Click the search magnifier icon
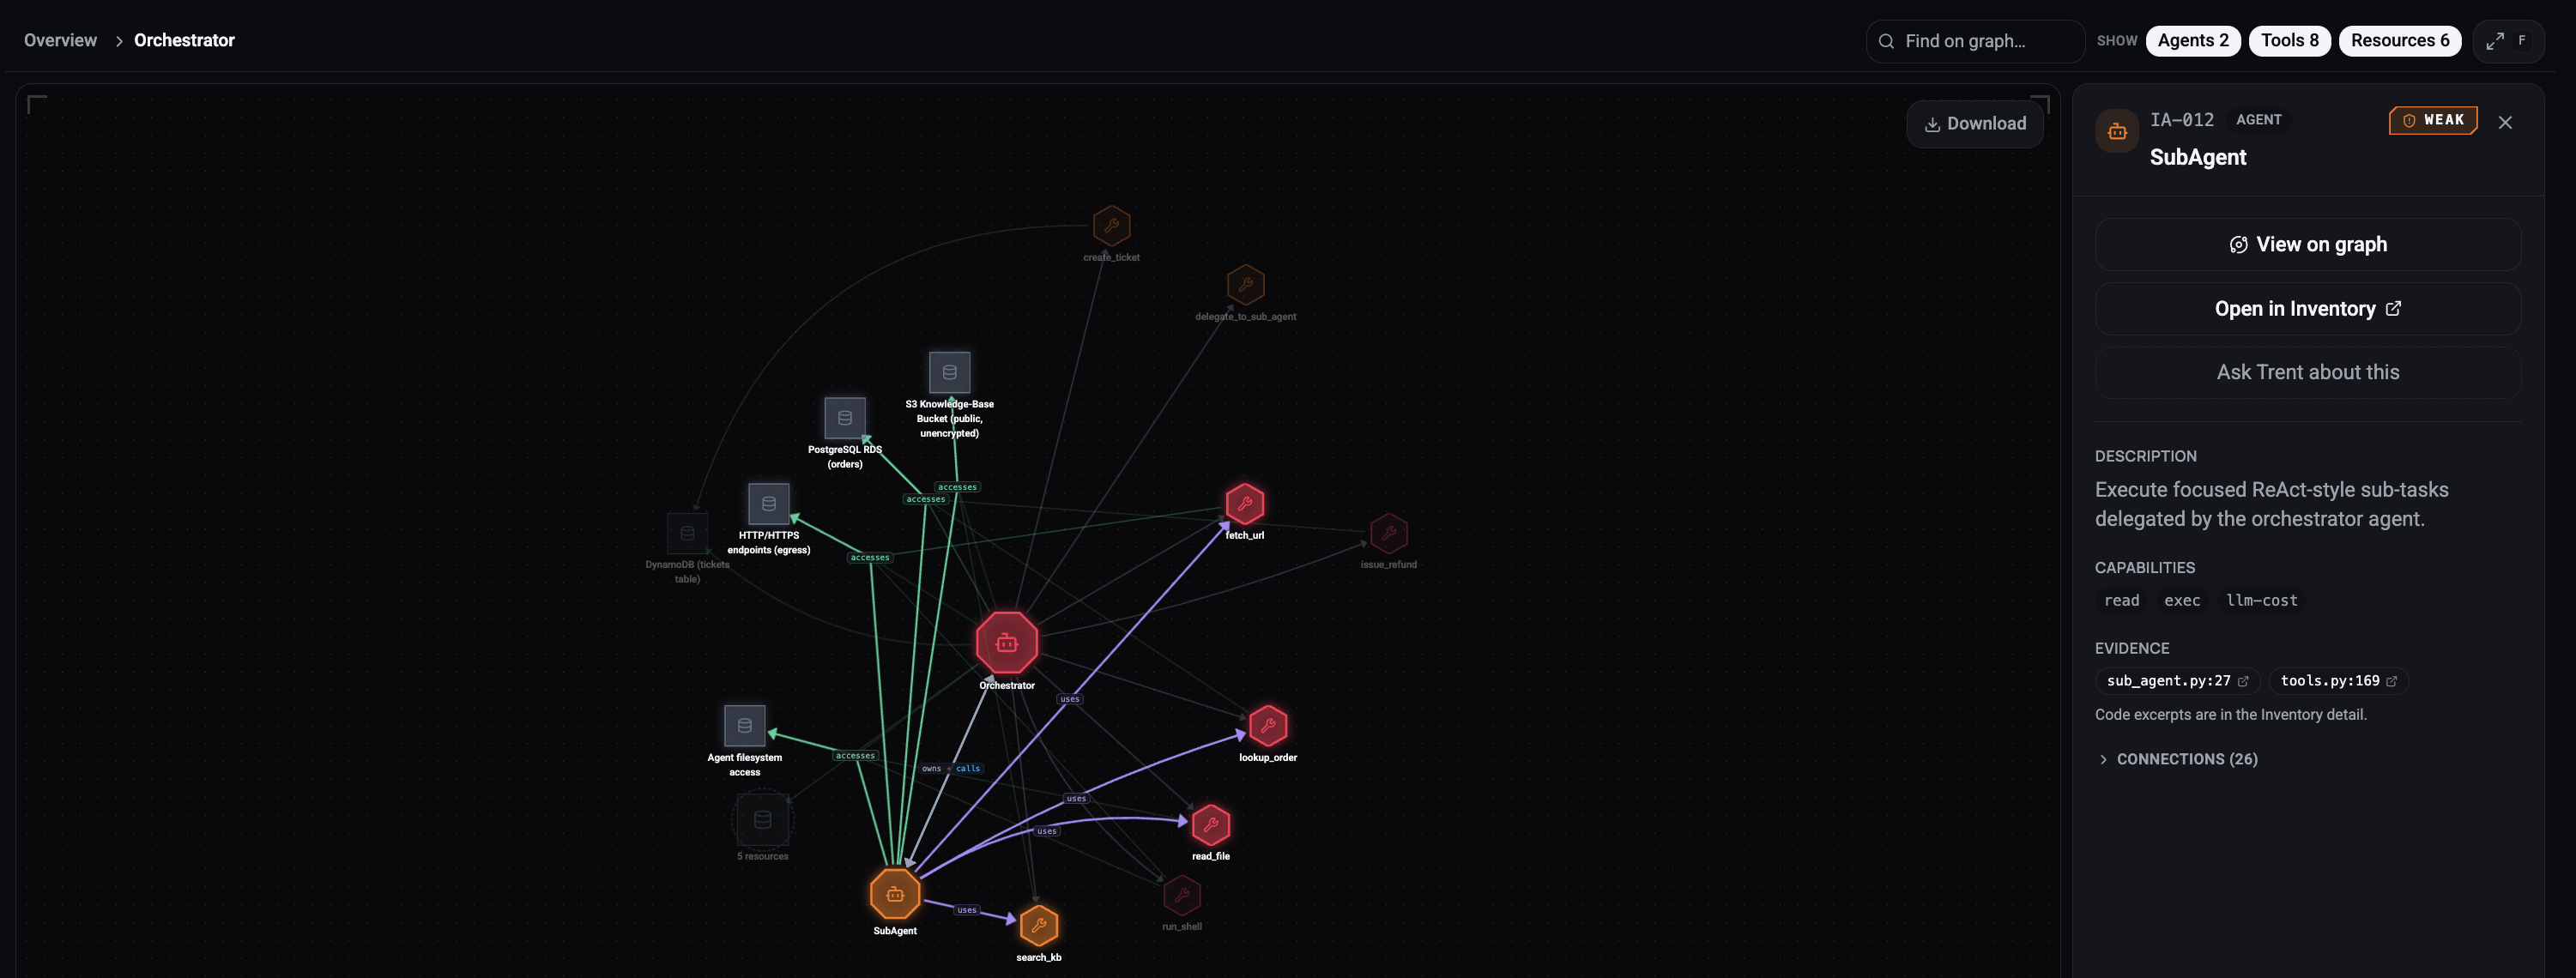This screenshot has width=2576, height=978. (1885, 41)
